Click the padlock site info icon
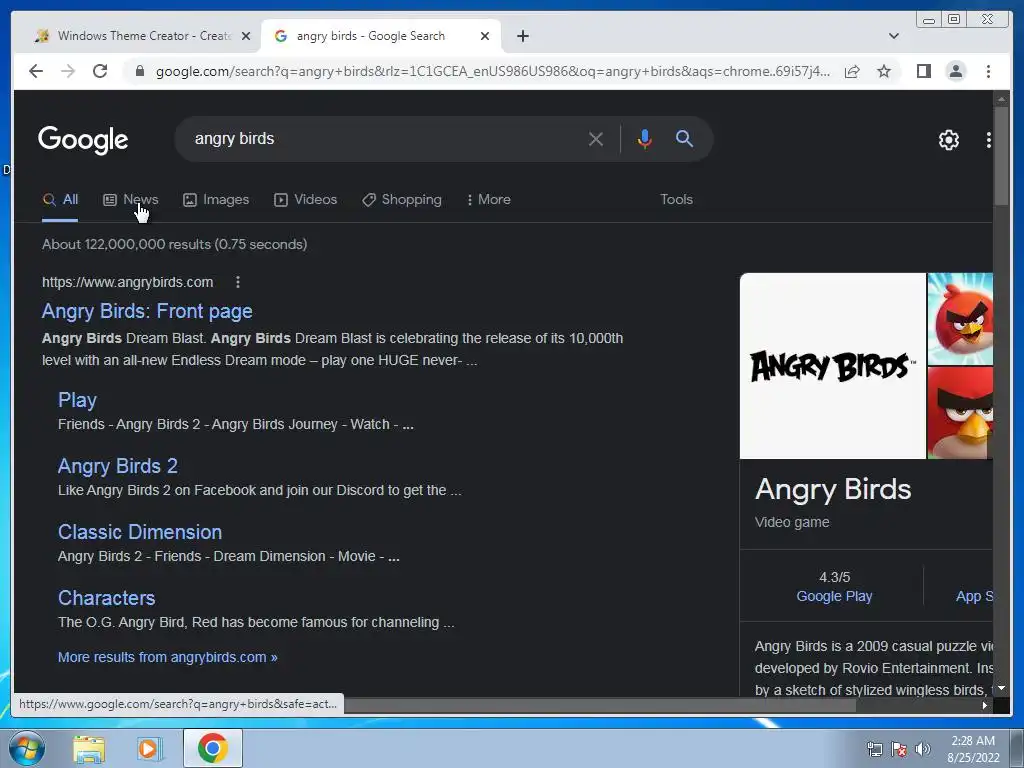Image resolution: width=1024 pixels, height=768 pixels. click(139, 71)
